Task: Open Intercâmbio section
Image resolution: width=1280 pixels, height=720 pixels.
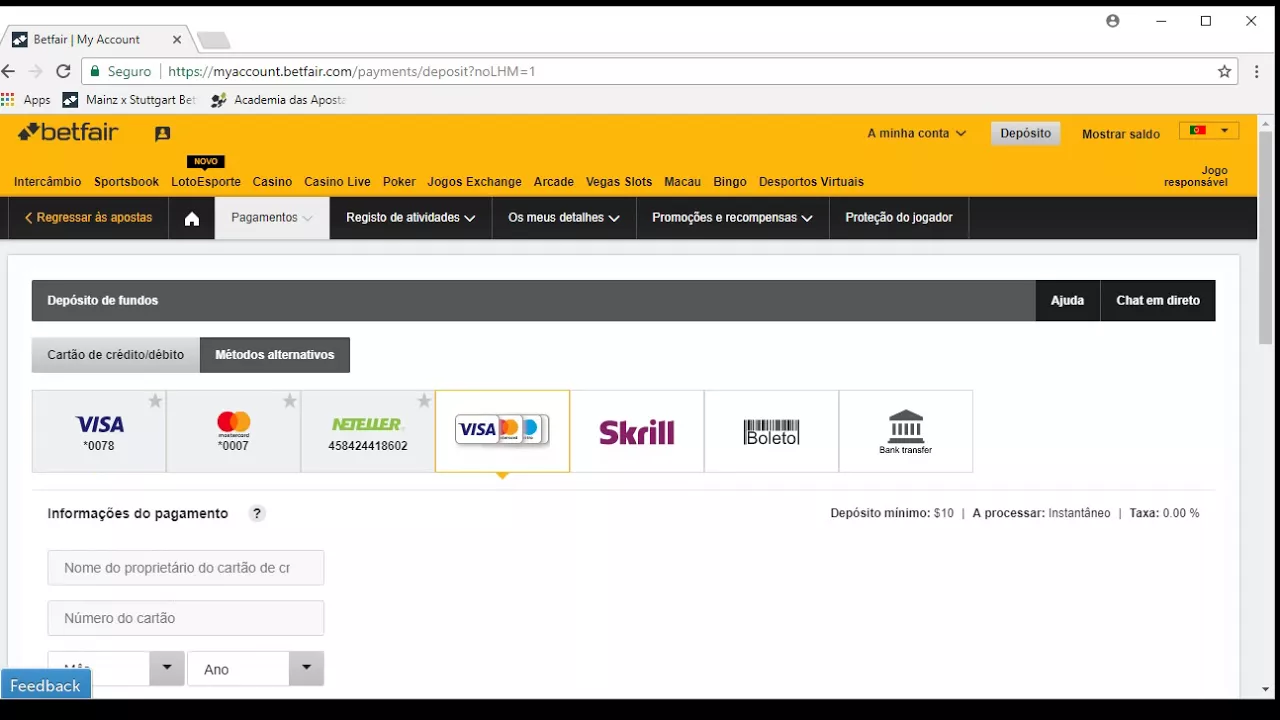Action: point(48,182)
